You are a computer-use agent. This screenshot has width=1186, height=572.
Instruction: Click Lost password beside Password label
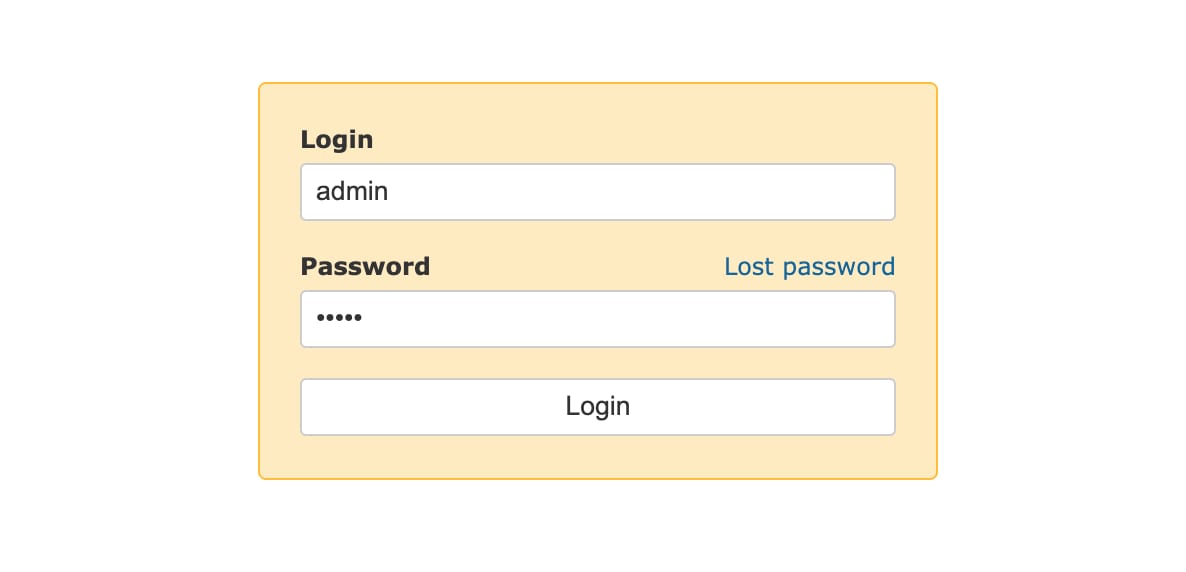point(809,267)
